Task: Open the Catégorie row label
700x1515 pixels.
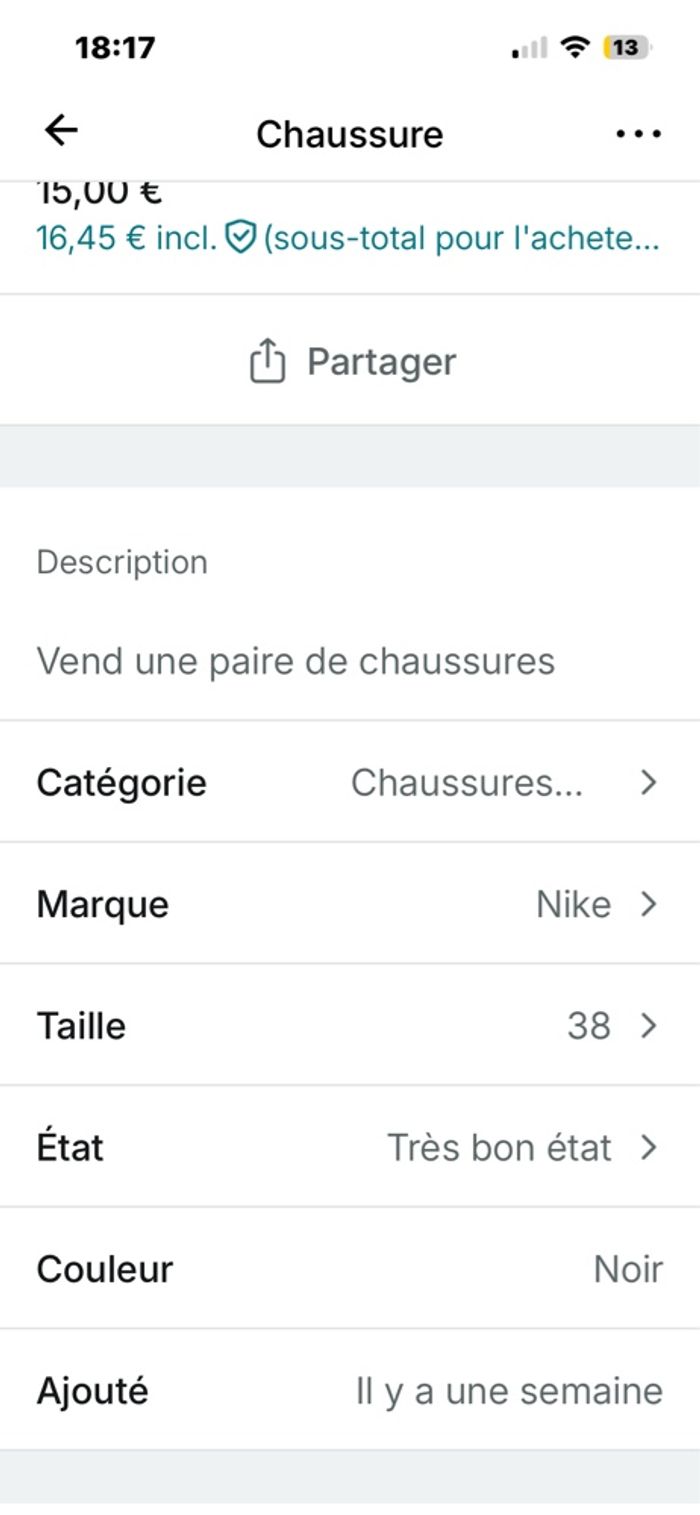Action: [121, 782]
